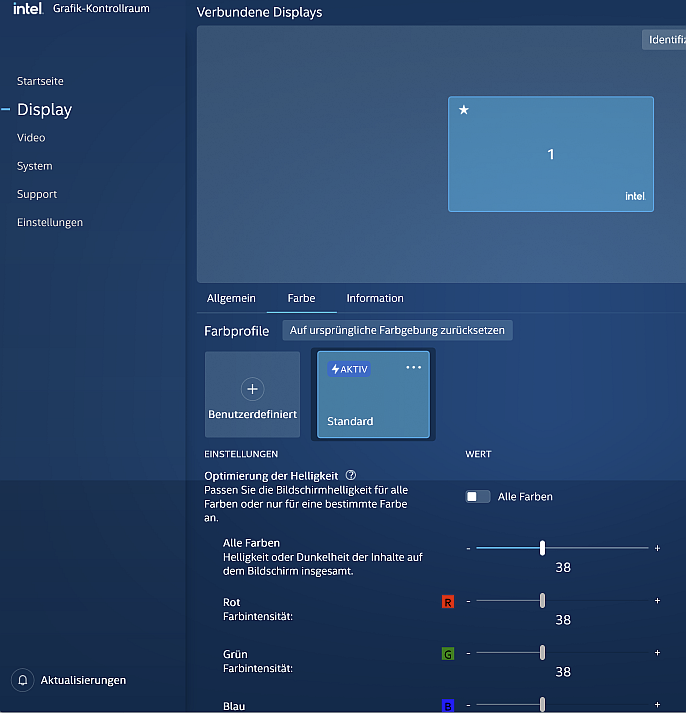The height and width of the screenshot is (713, 686).
Task: Decrease Rot intensity with minus
Action: click(x=468, y=601)
